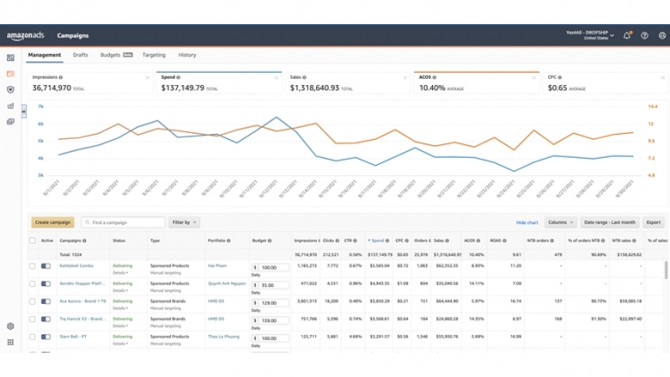Screen dimensions: 670x377
Task: Click the search icon in Find a campaign
Action: coord(88,222)
